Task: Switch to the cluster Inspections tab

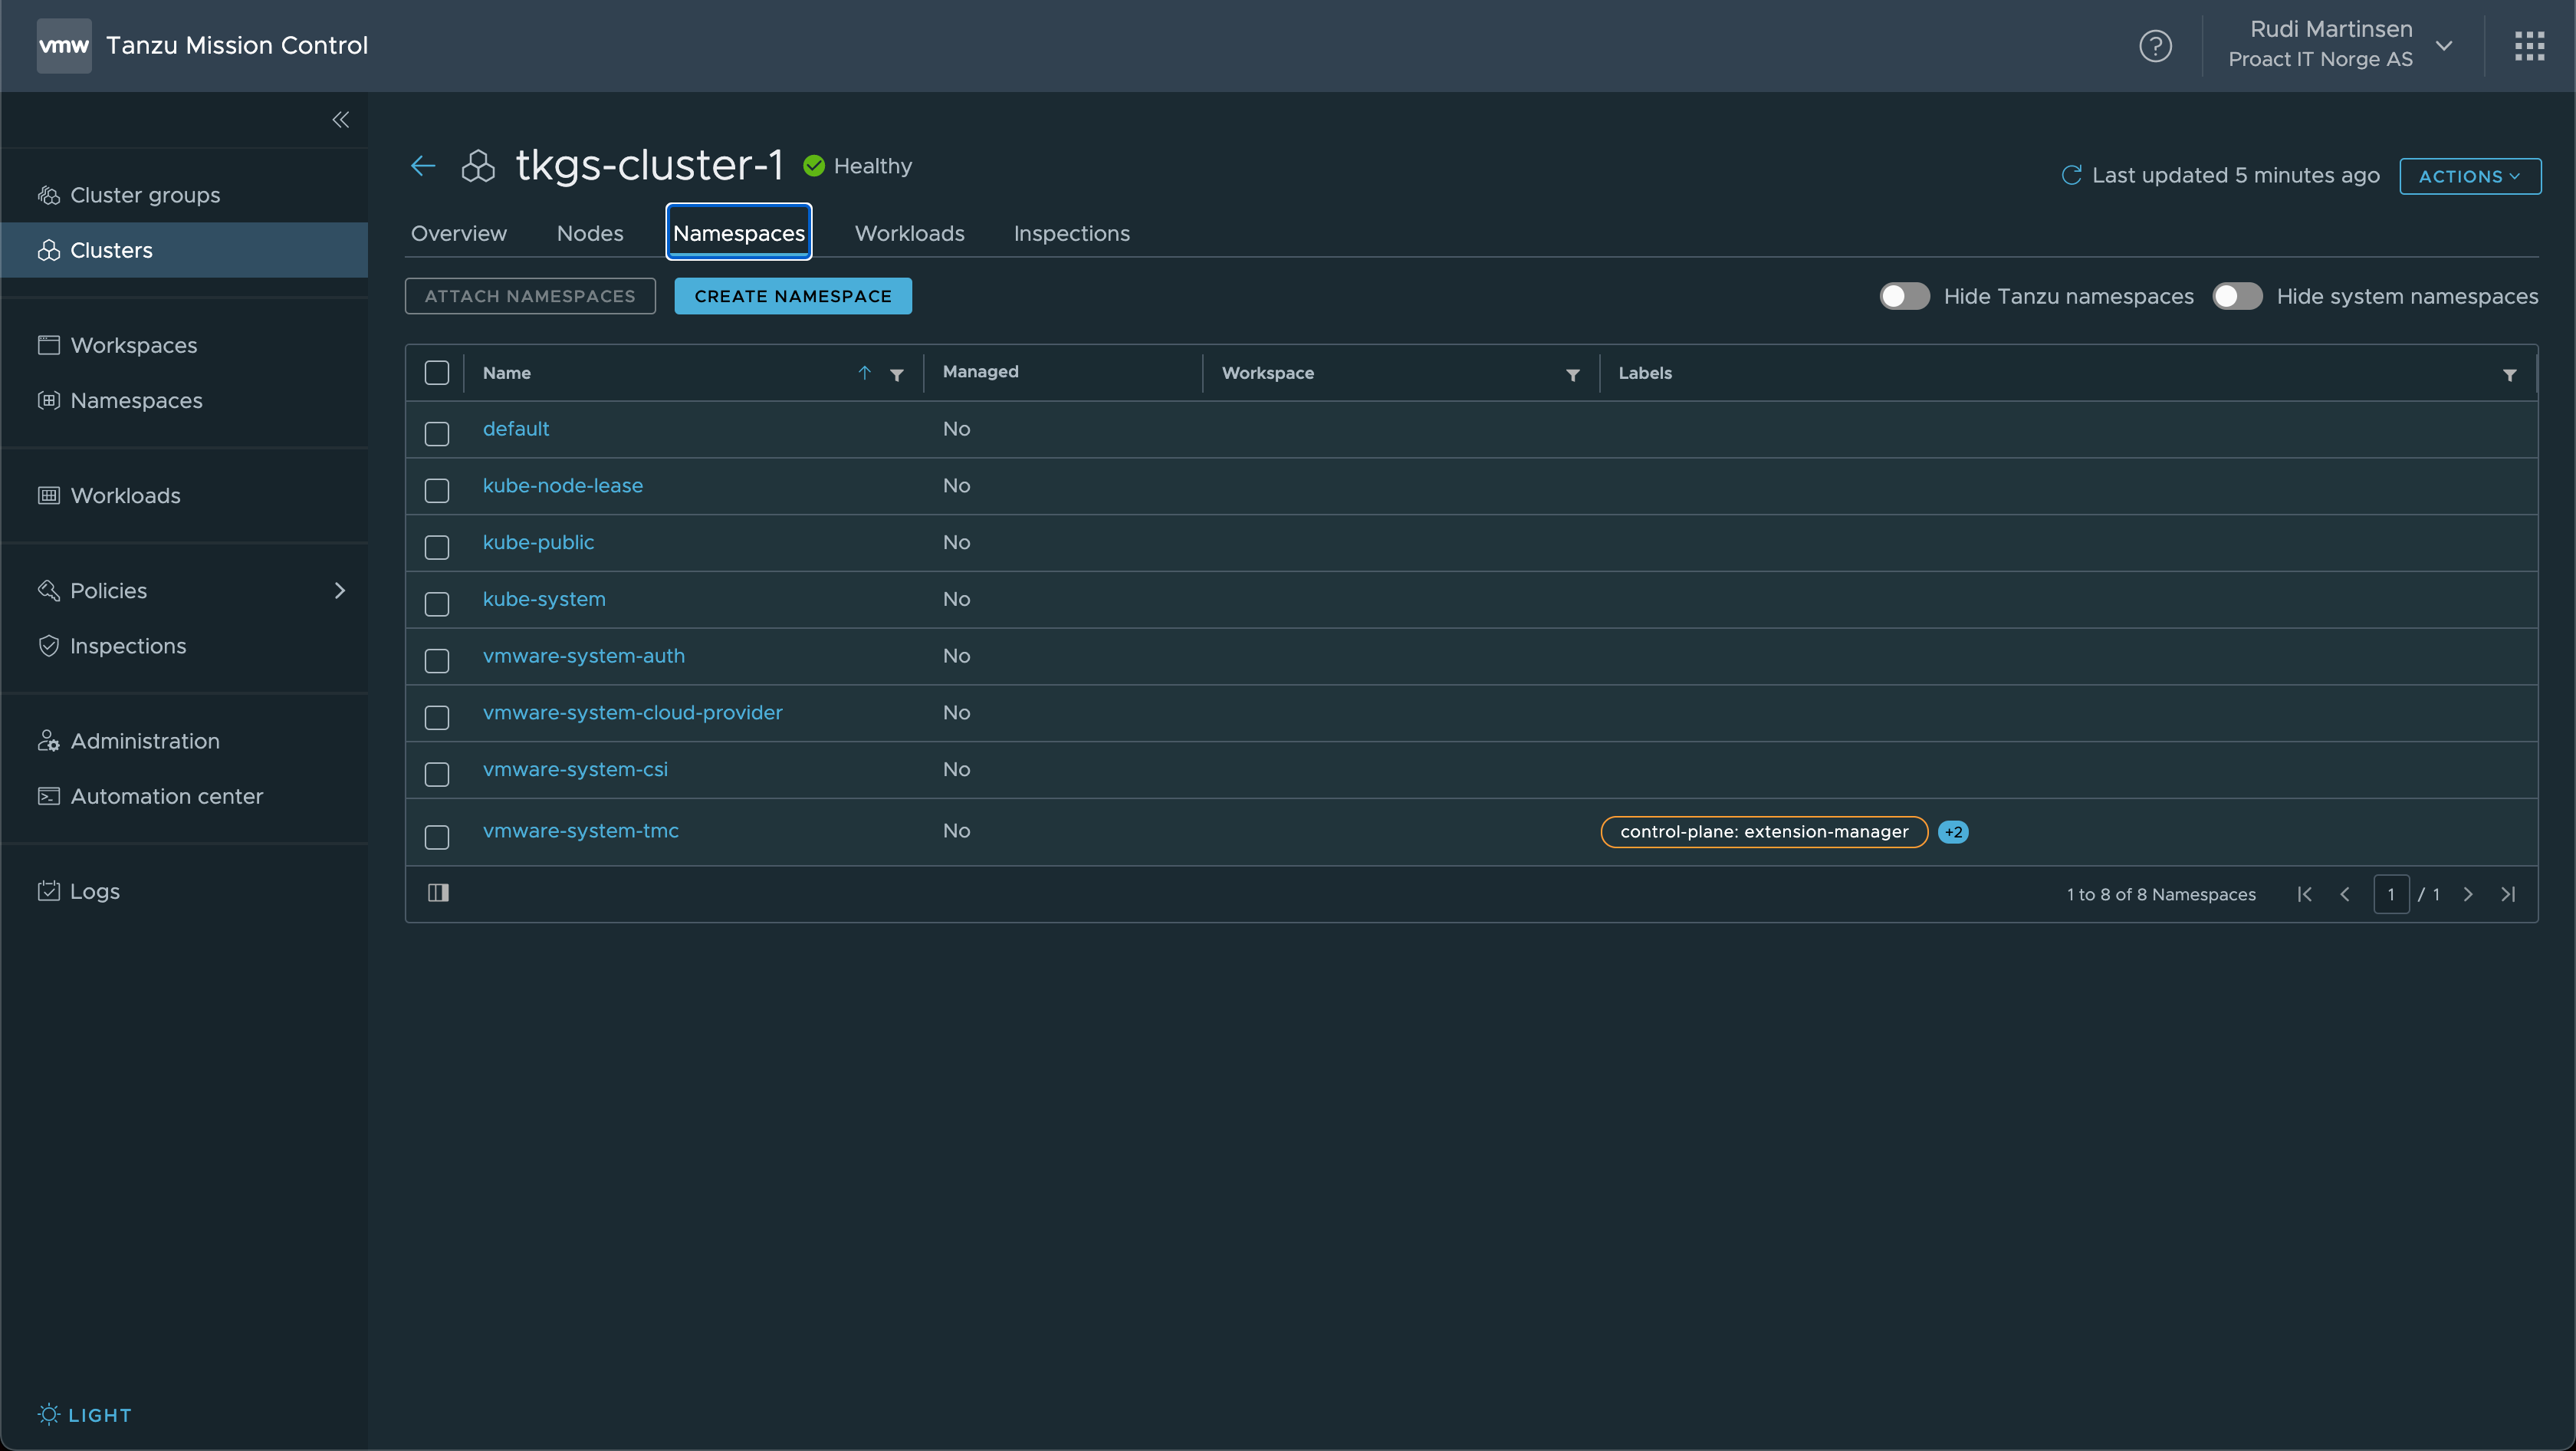Action: pos(1071,233)
